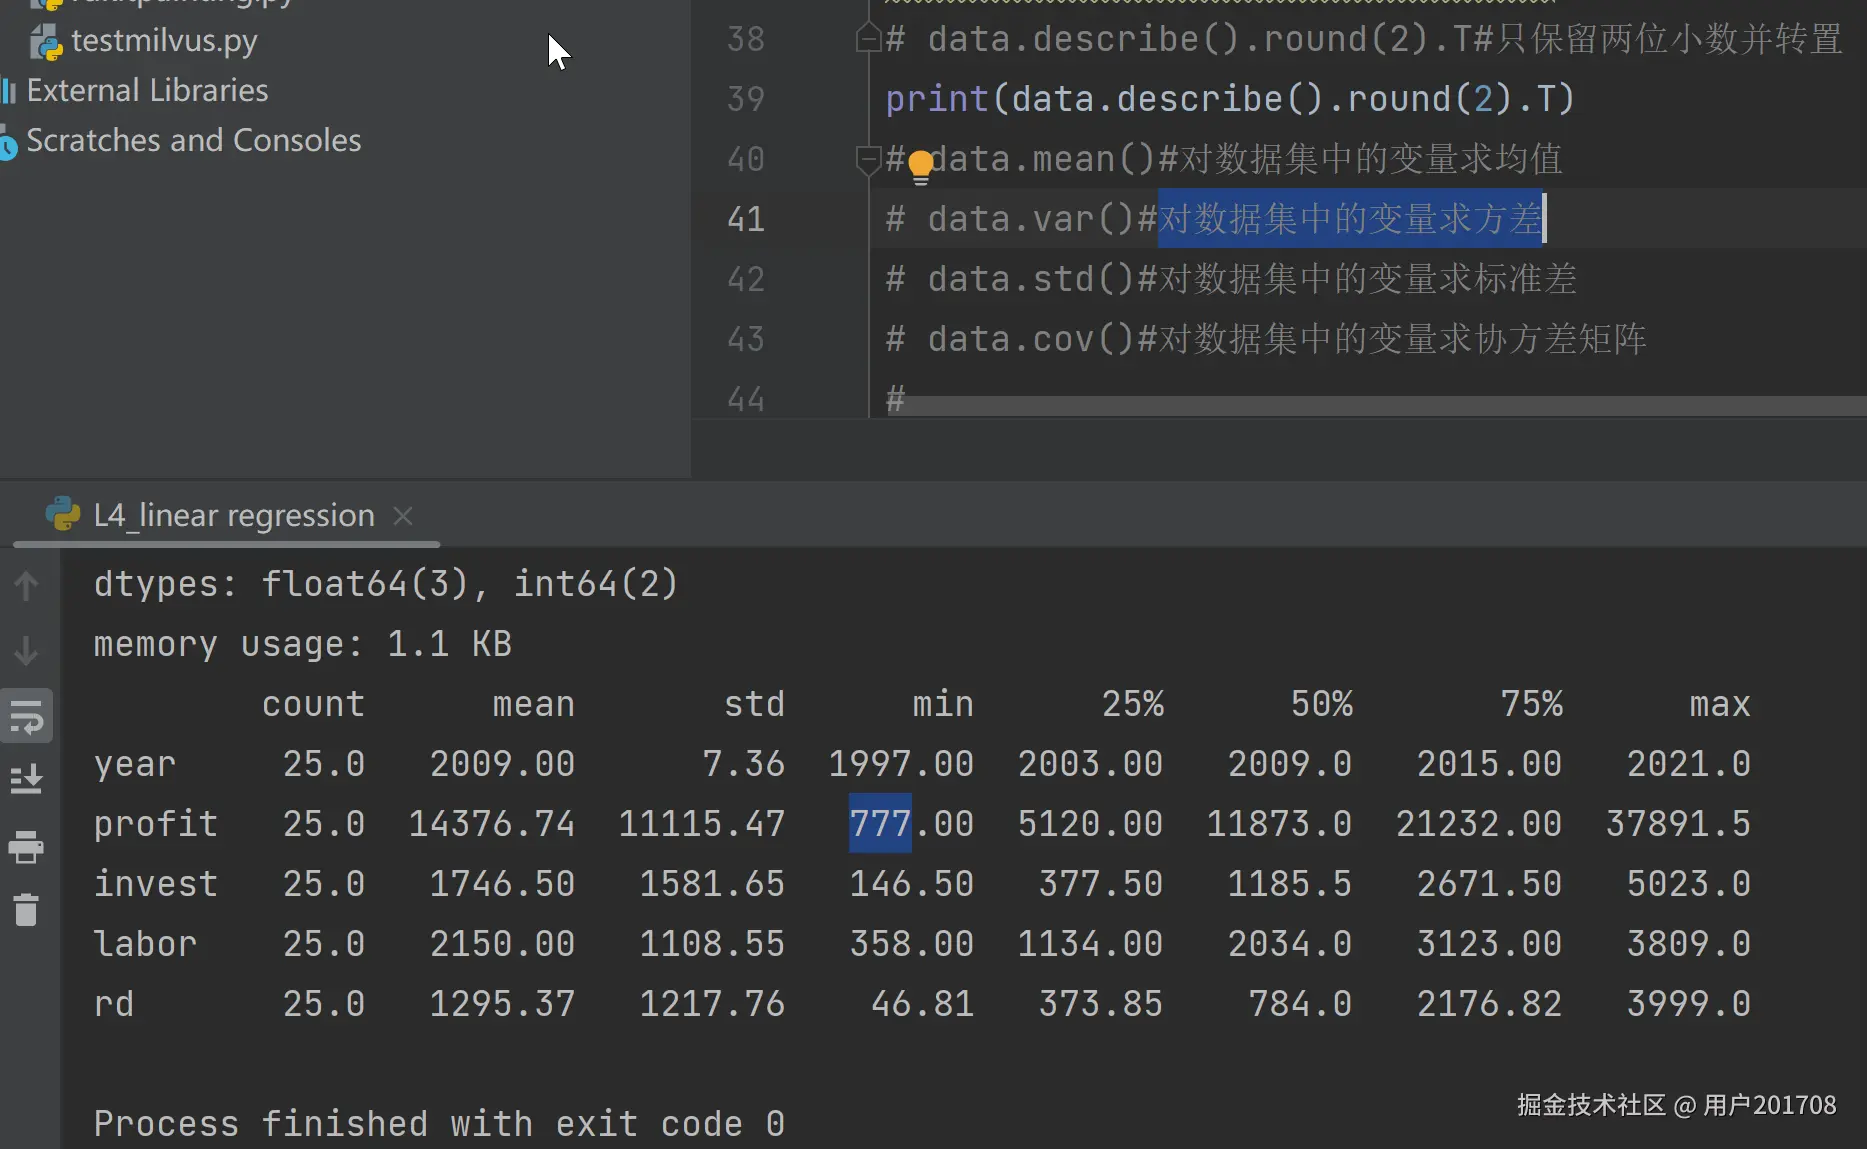Click the highlighted profit min value 777.00
This screenshot has height=1149, width=1867.
[911, 823]
